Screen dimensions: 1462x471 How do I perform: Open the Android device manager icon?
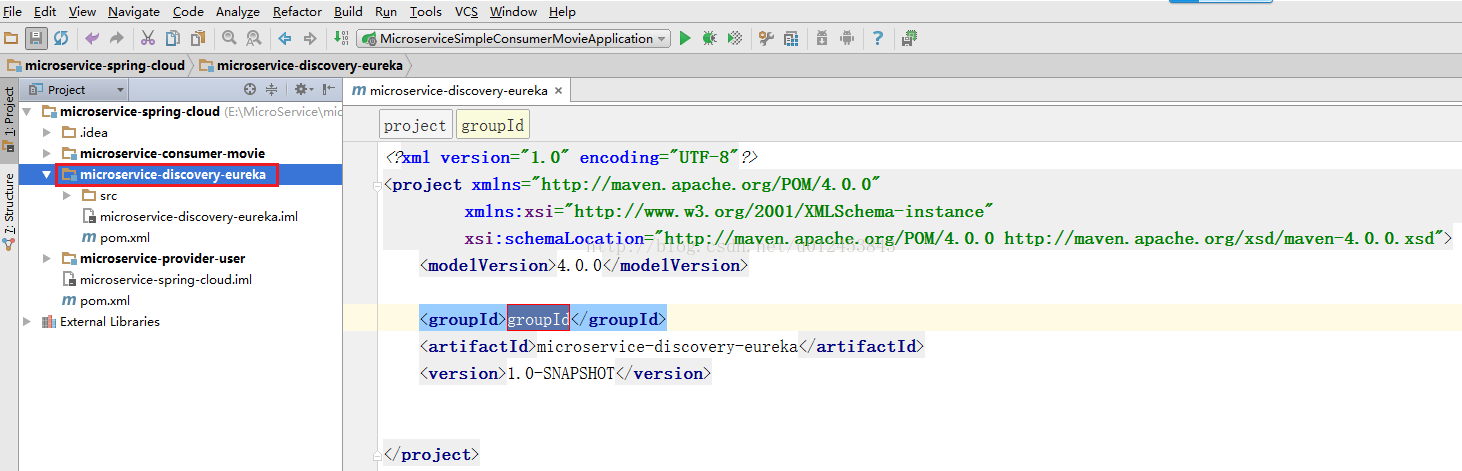pos(847,38)
